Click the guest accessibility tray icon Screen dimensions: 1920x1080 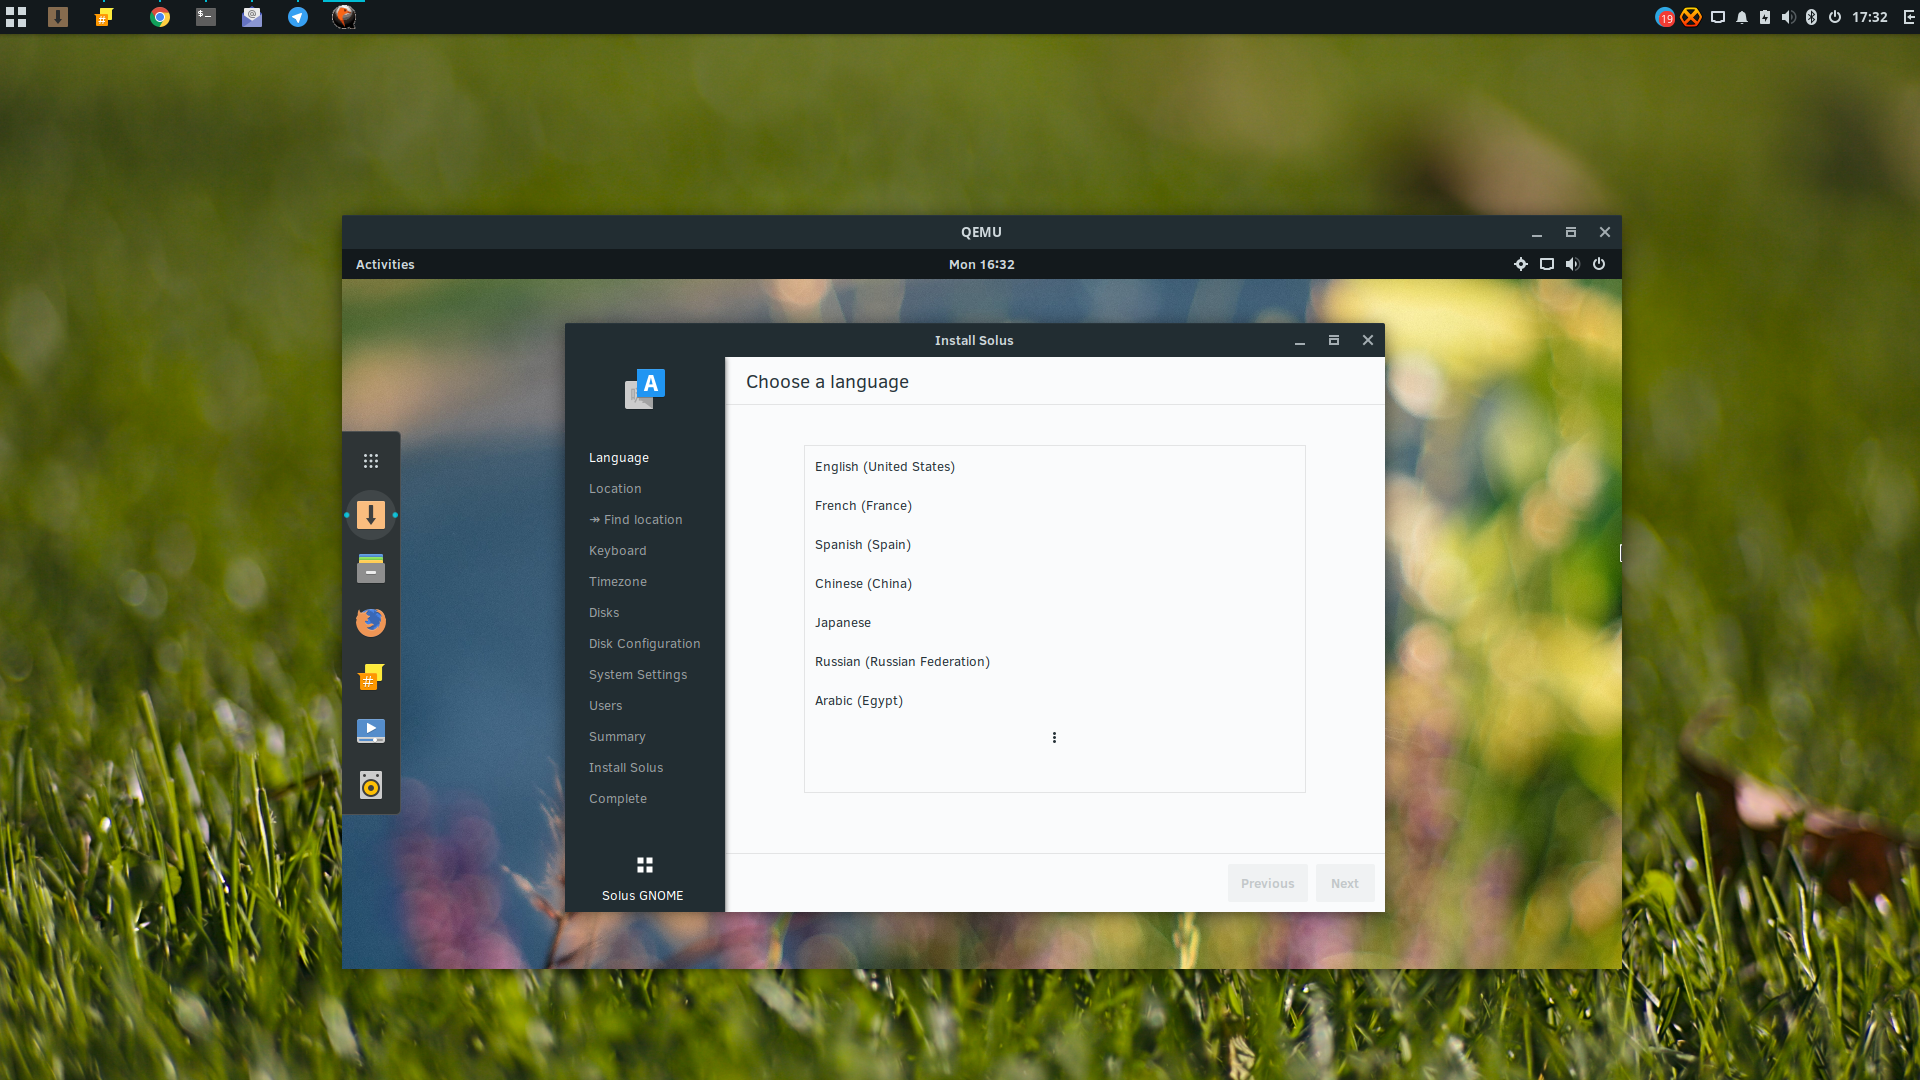point(1521,264)
